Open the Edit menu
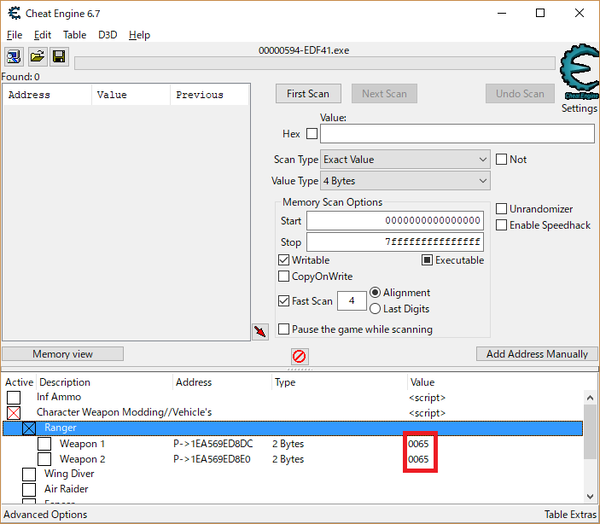The image size is (600, 524). click(42, 35)
